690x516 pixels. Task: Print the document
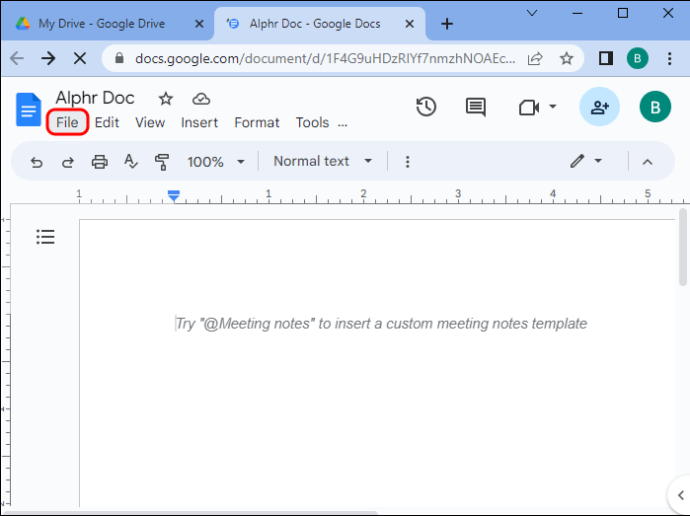99,162
